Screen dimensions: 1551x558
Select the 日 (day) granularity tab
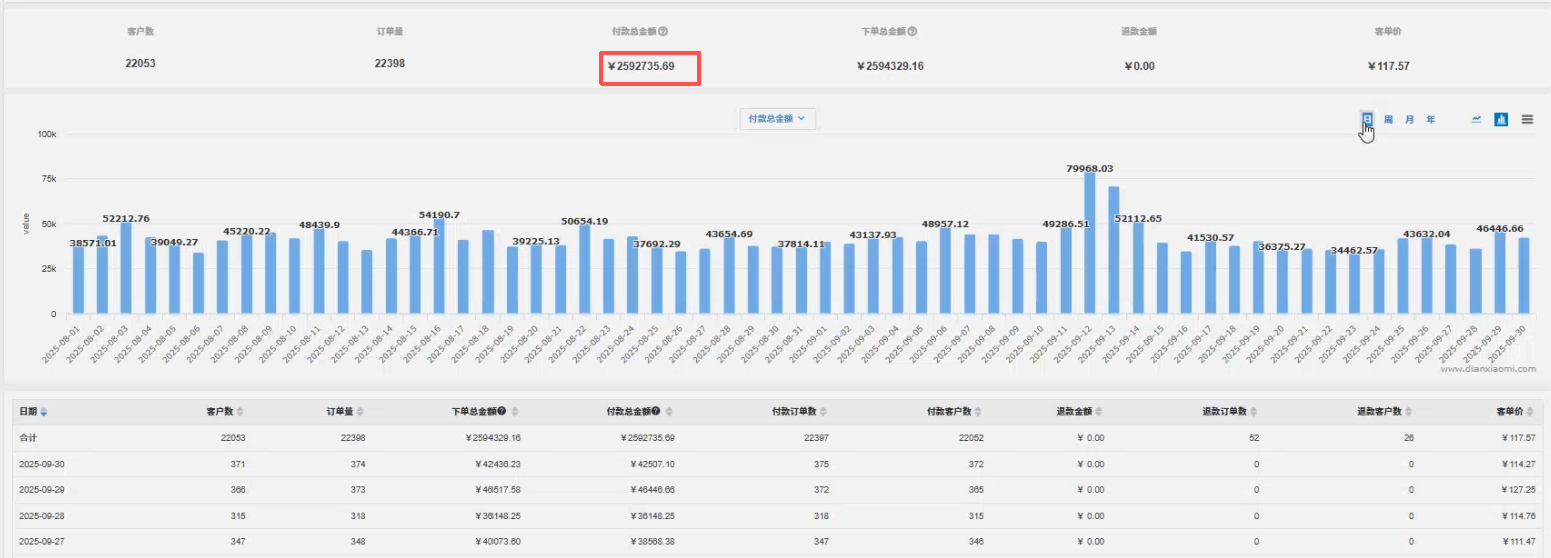[x=1367, y=119]
